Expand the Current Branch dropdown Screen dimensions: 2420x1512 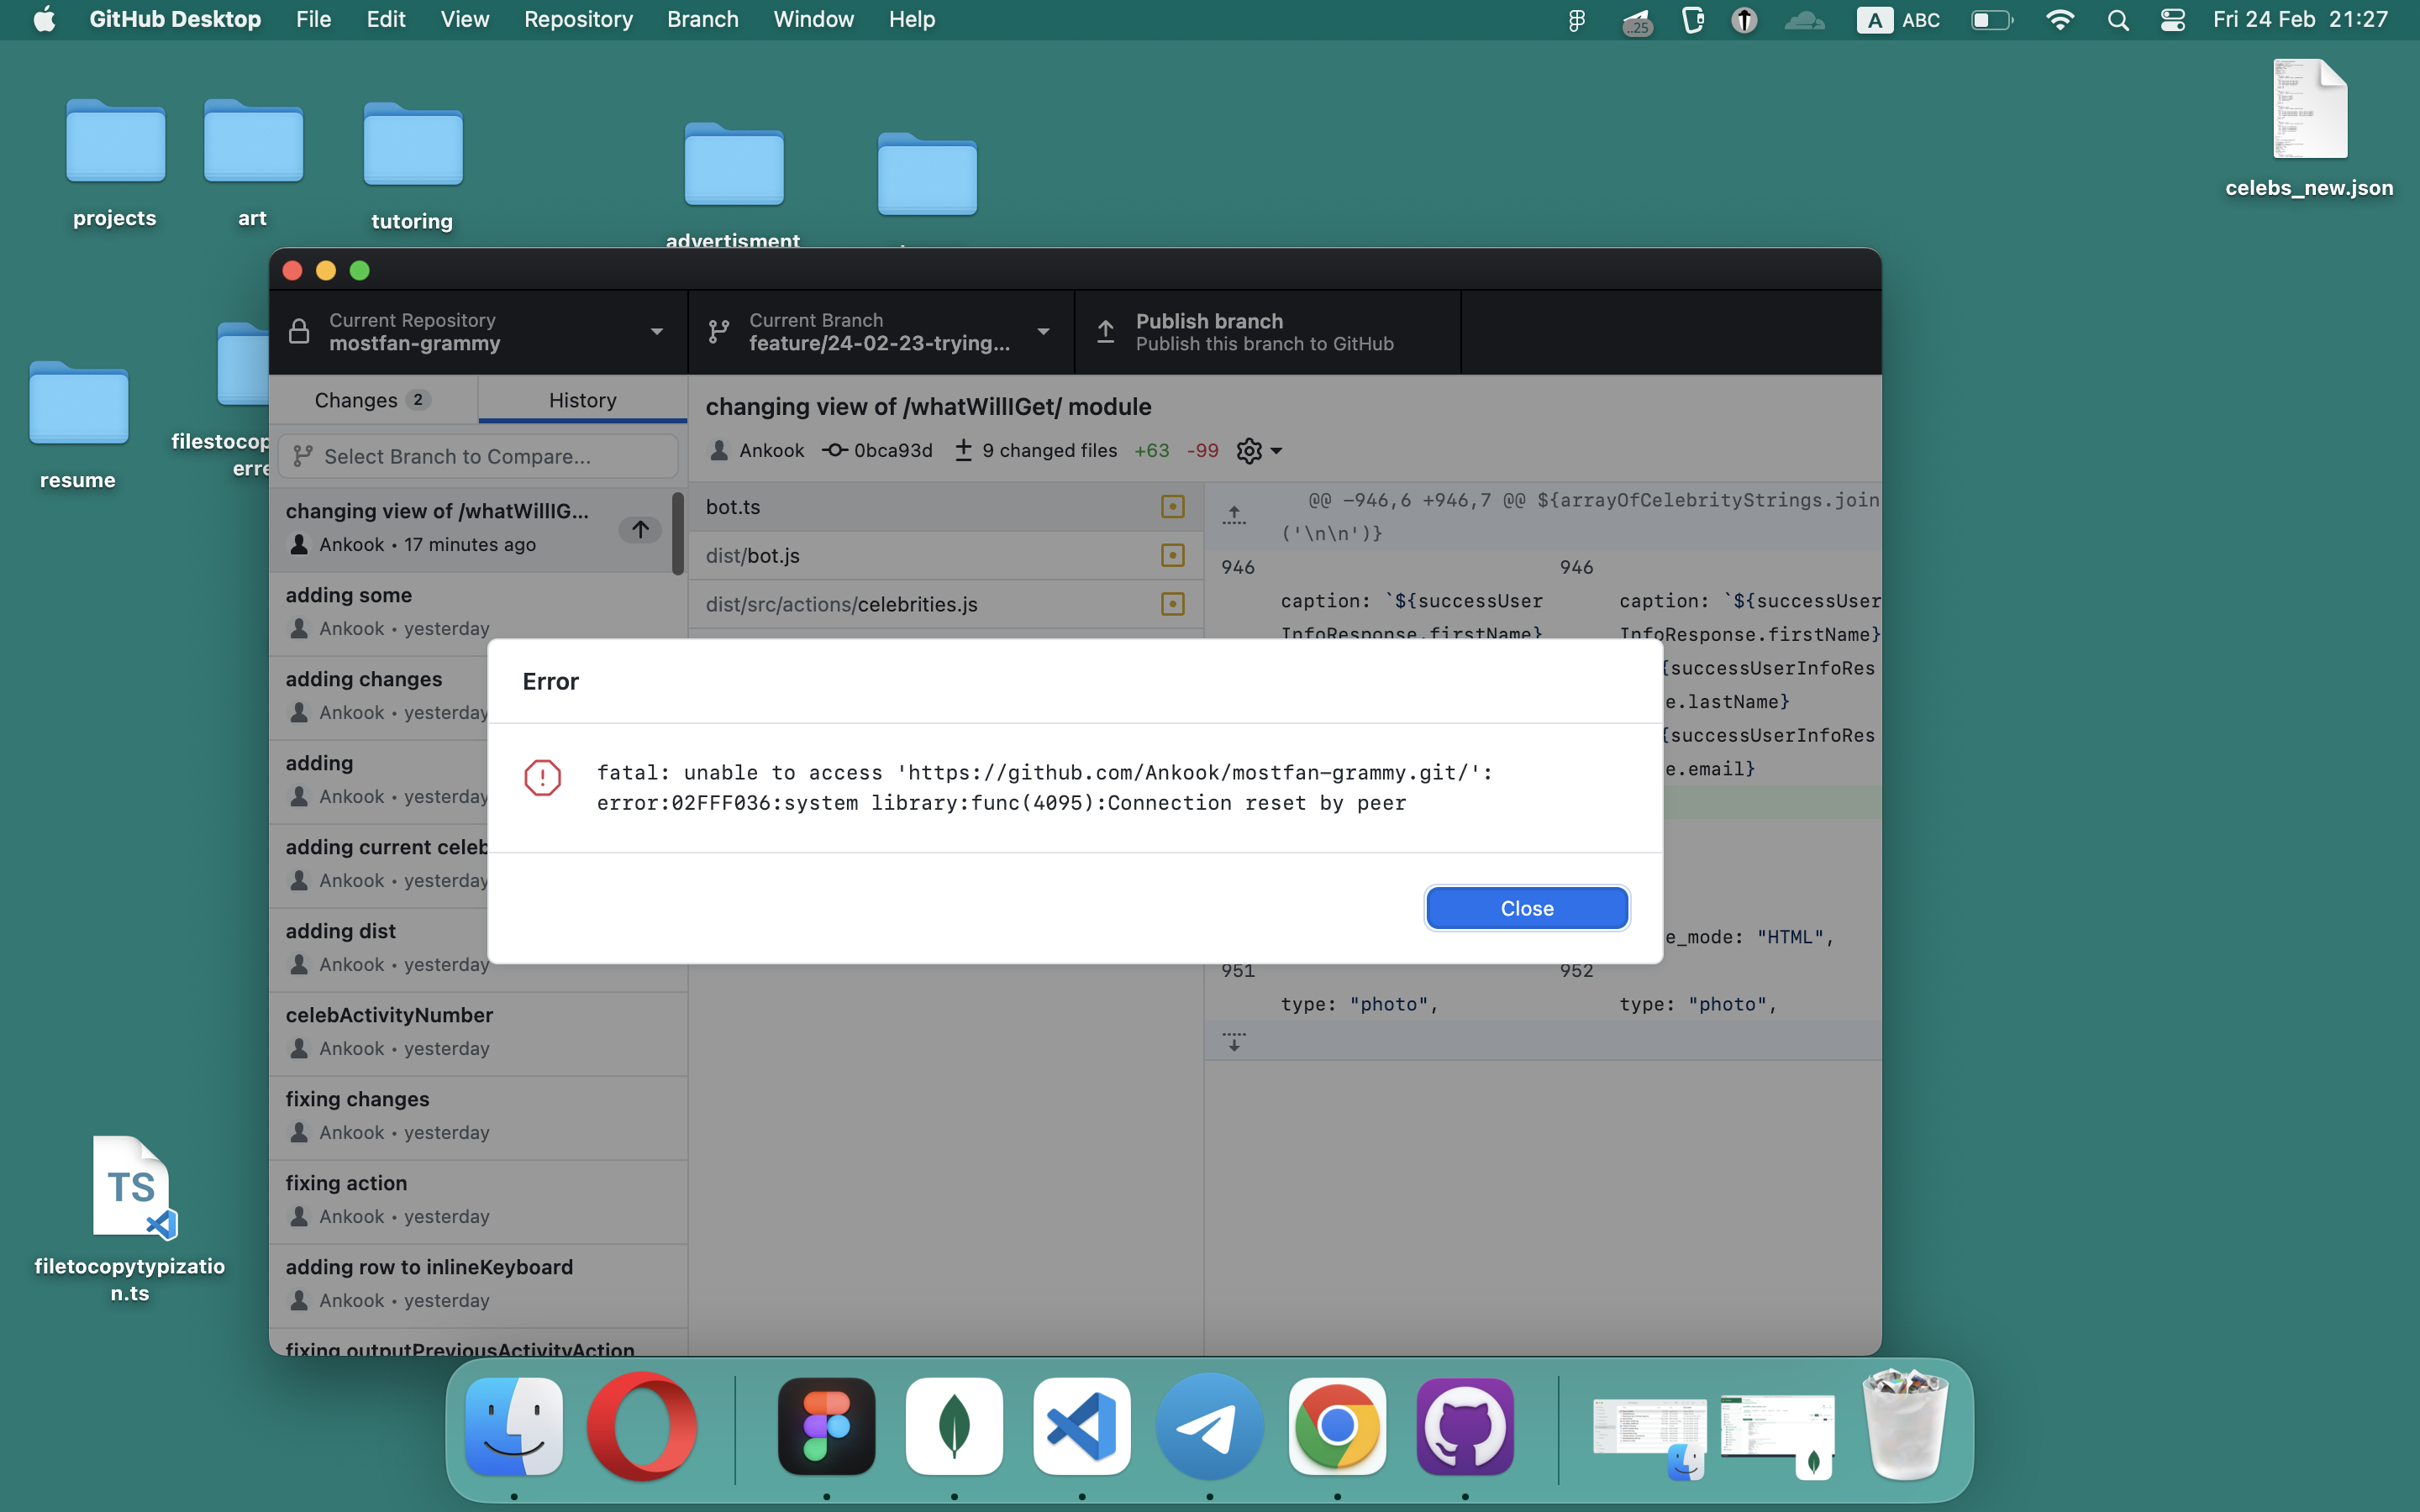coord(880,332)
